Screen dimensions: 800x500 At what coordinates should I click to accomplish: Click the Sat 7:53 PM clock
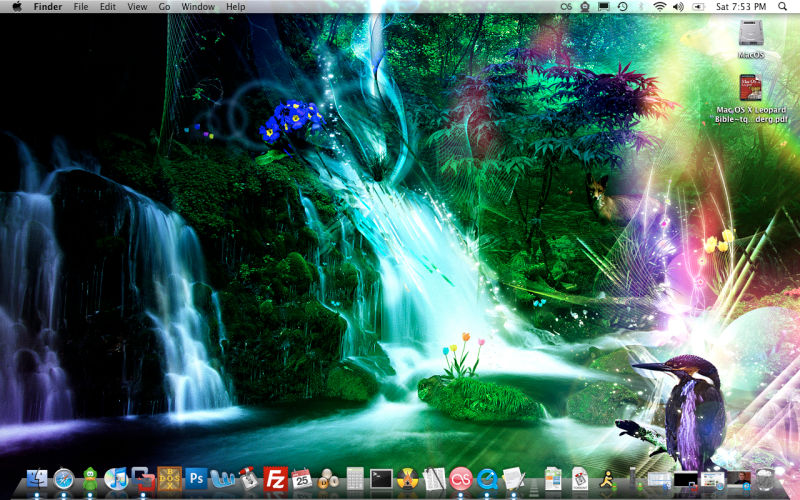coord(741,7)
